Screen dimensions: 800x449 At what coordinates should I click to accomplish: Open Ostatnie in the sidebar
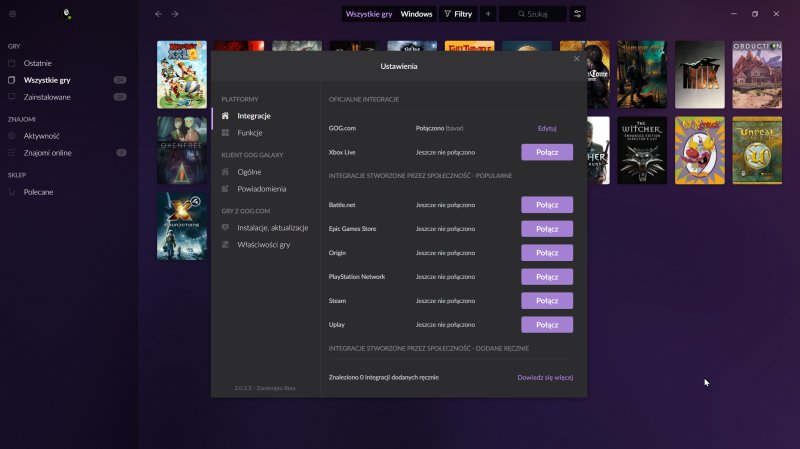(x=37, y=63)
